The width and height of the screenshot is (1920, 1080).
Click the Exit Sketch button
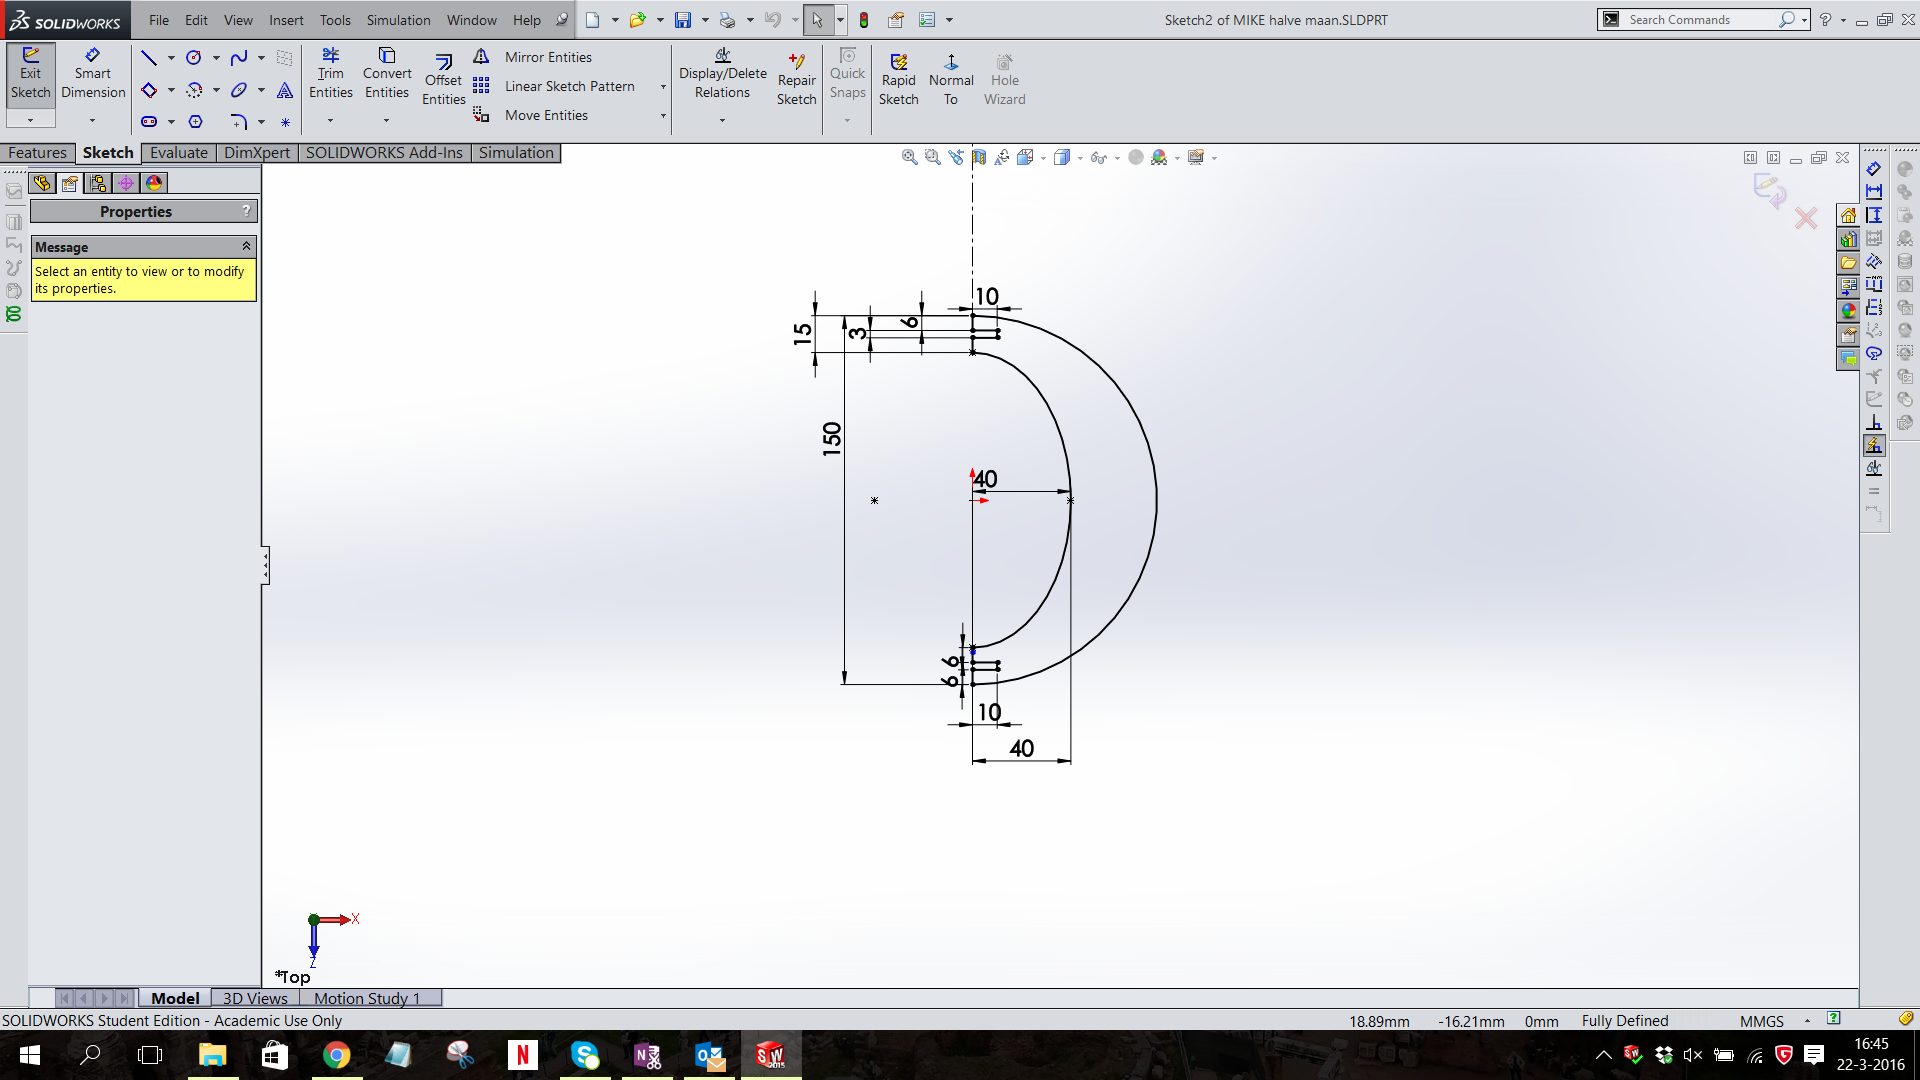coord(30,75)
